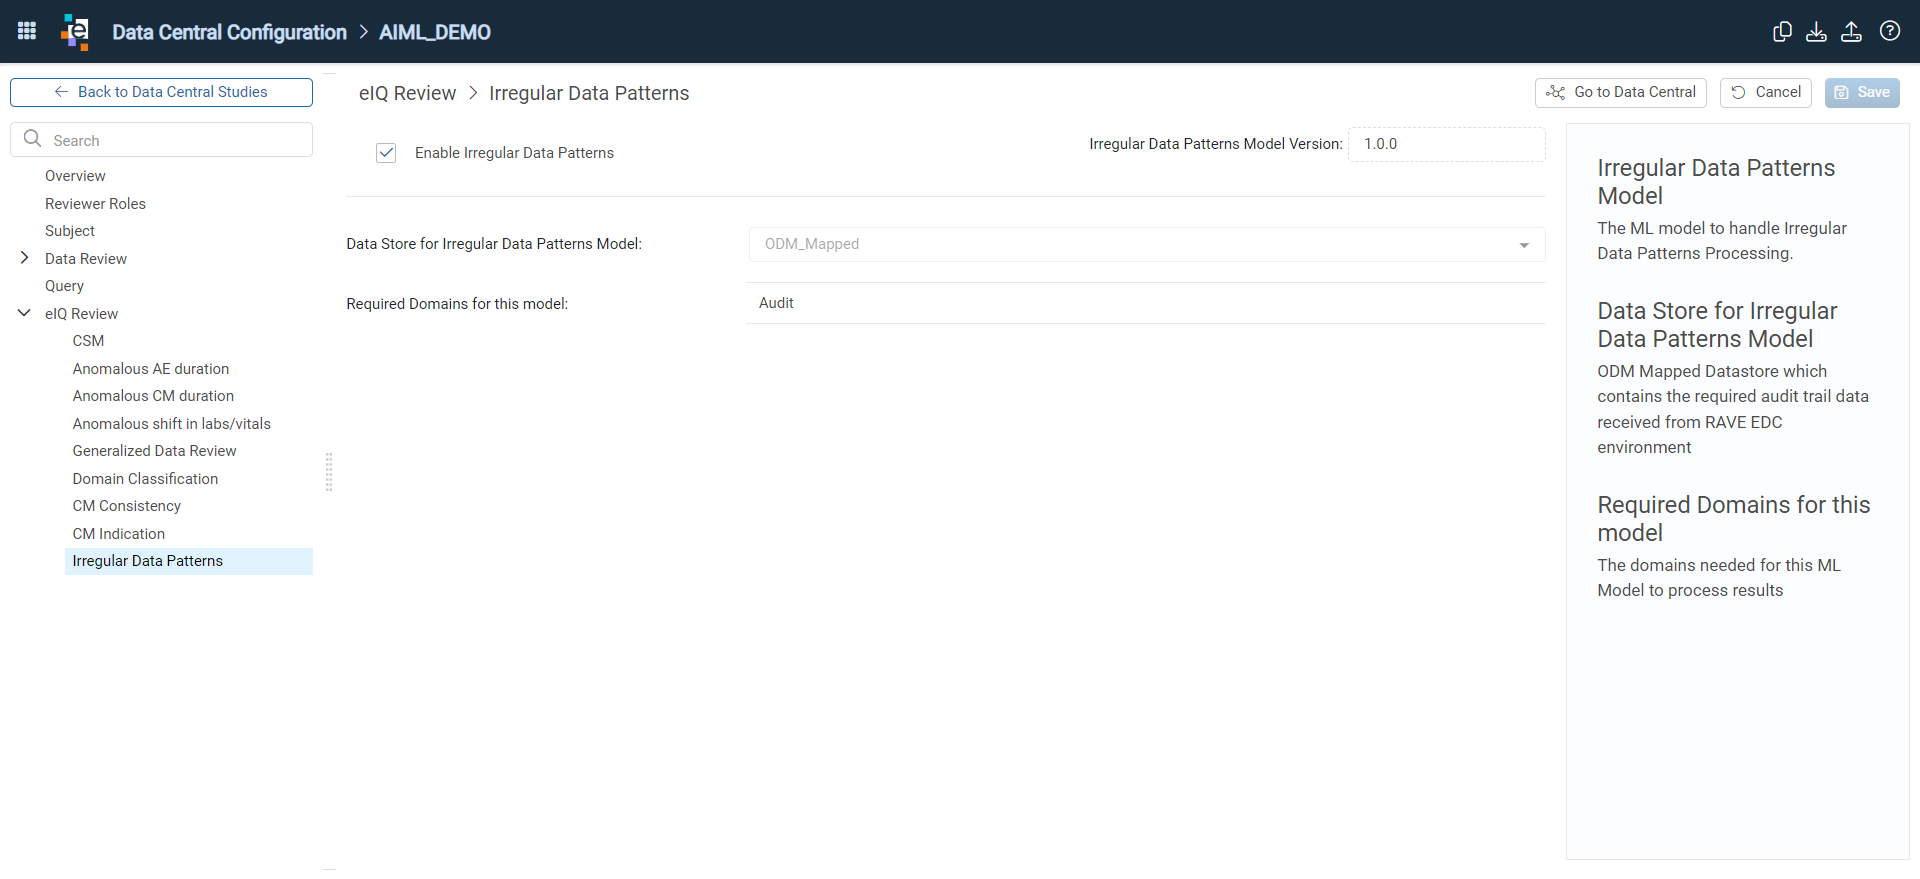Select Overview in the sidebar
1920x879 pixels.
coord(75,176)
